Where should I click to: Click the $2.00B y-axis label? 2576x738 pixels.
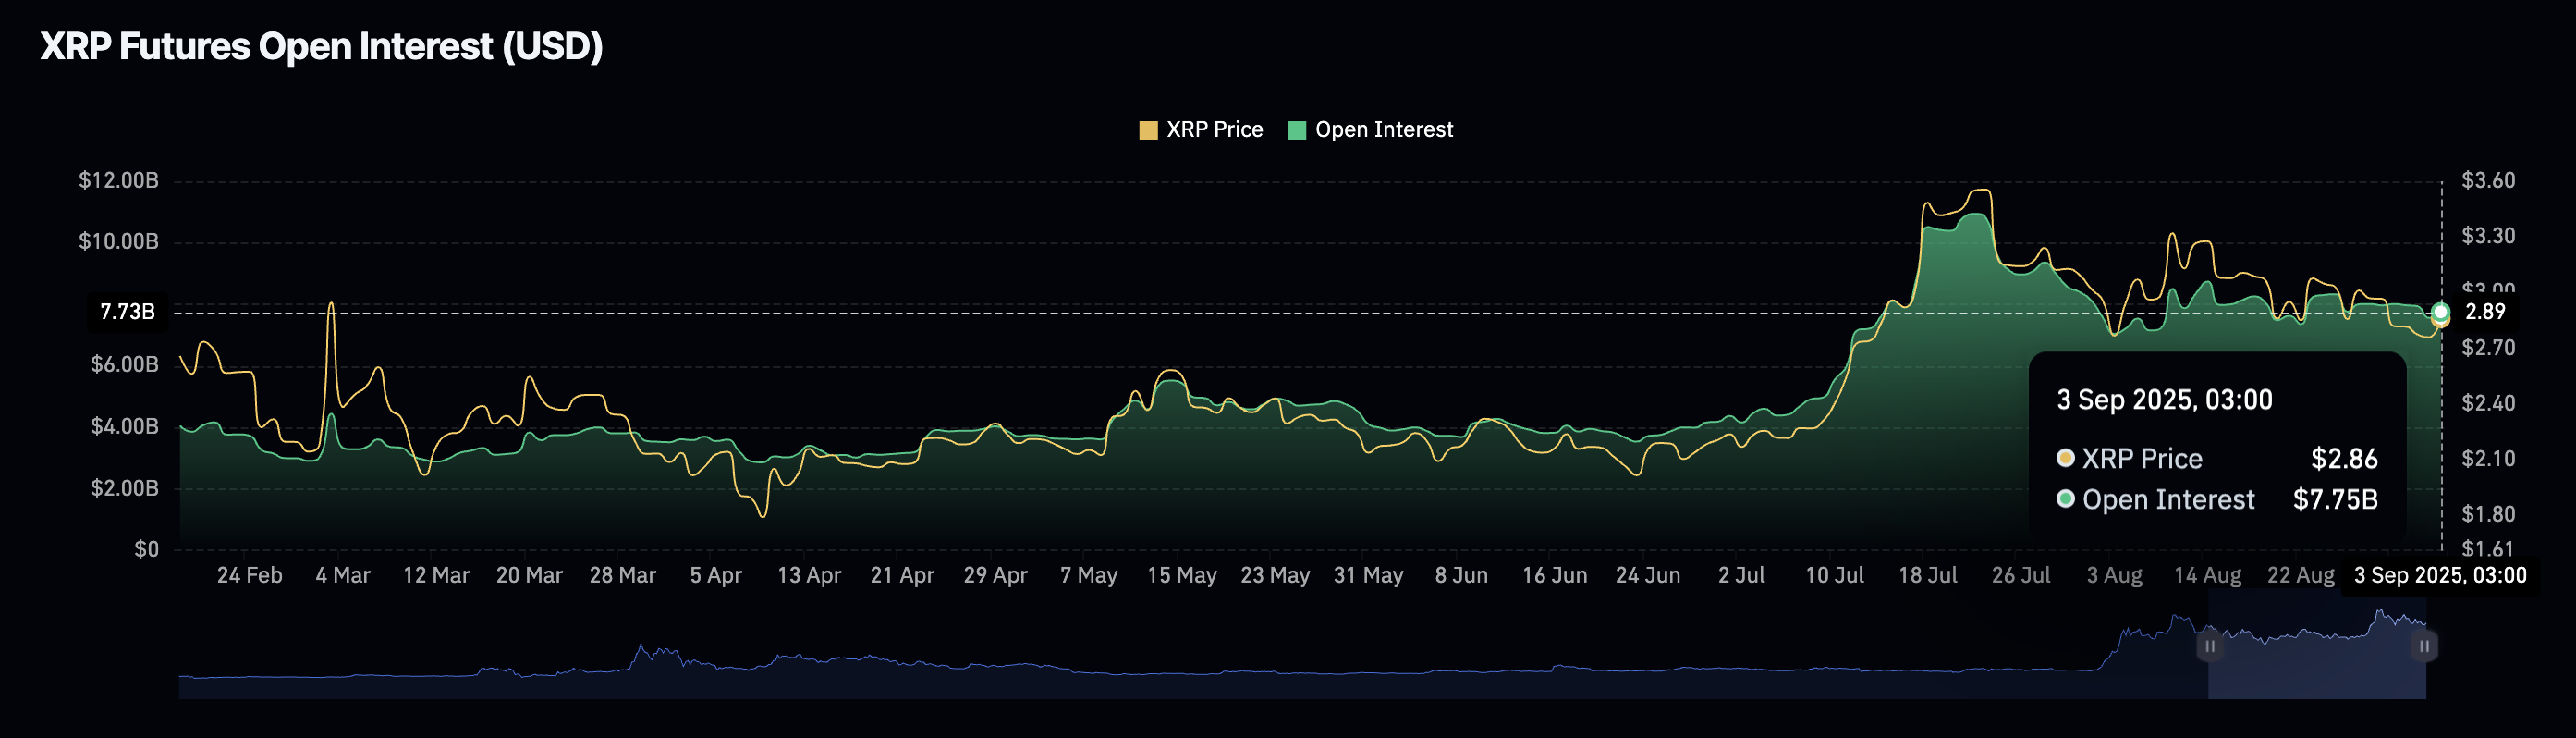pos(125,489)
